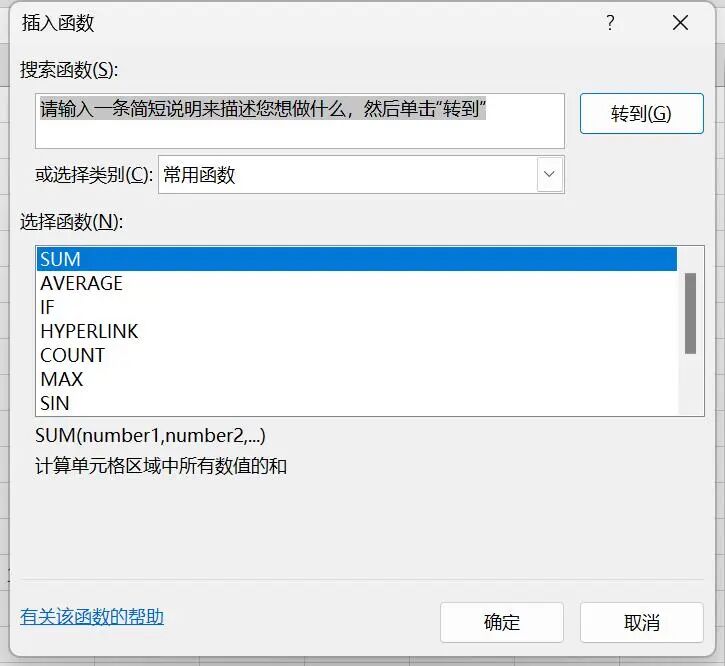
Task: Select AVERAGE in the function list
Action: click(356, 283)
